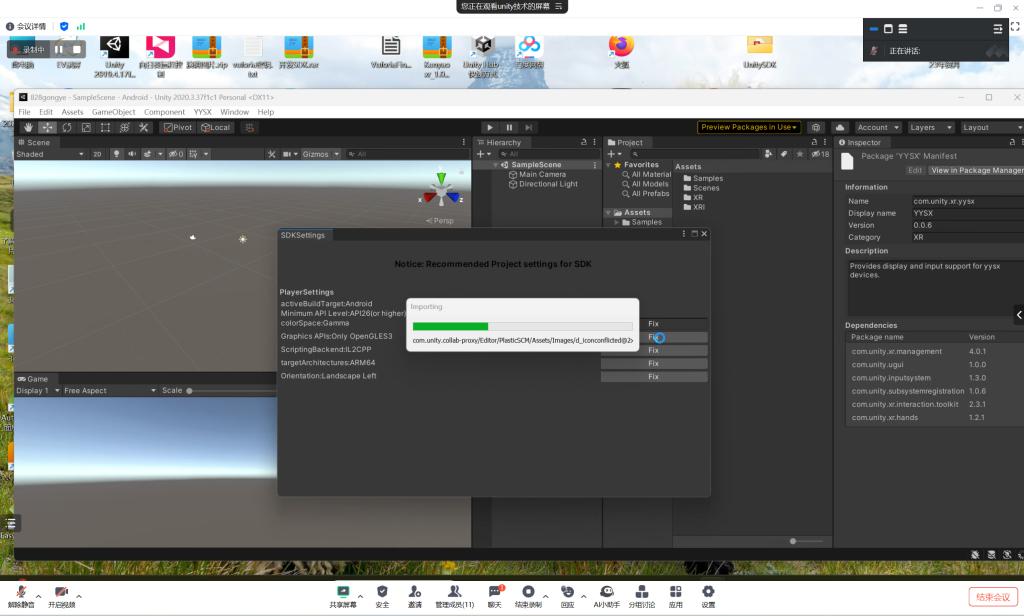The width and height of the screenshot is (1024, 616).
Task: Toggle scene lighting bulb icon
Action: (x=116, y=154)
